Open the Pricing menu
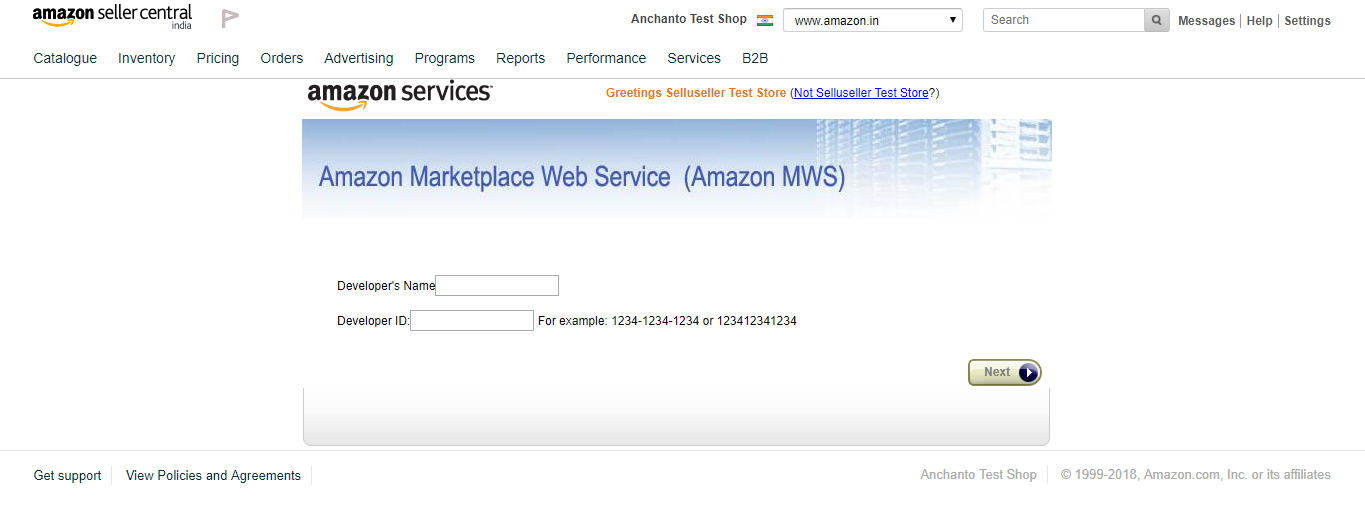 pos(218,58)
